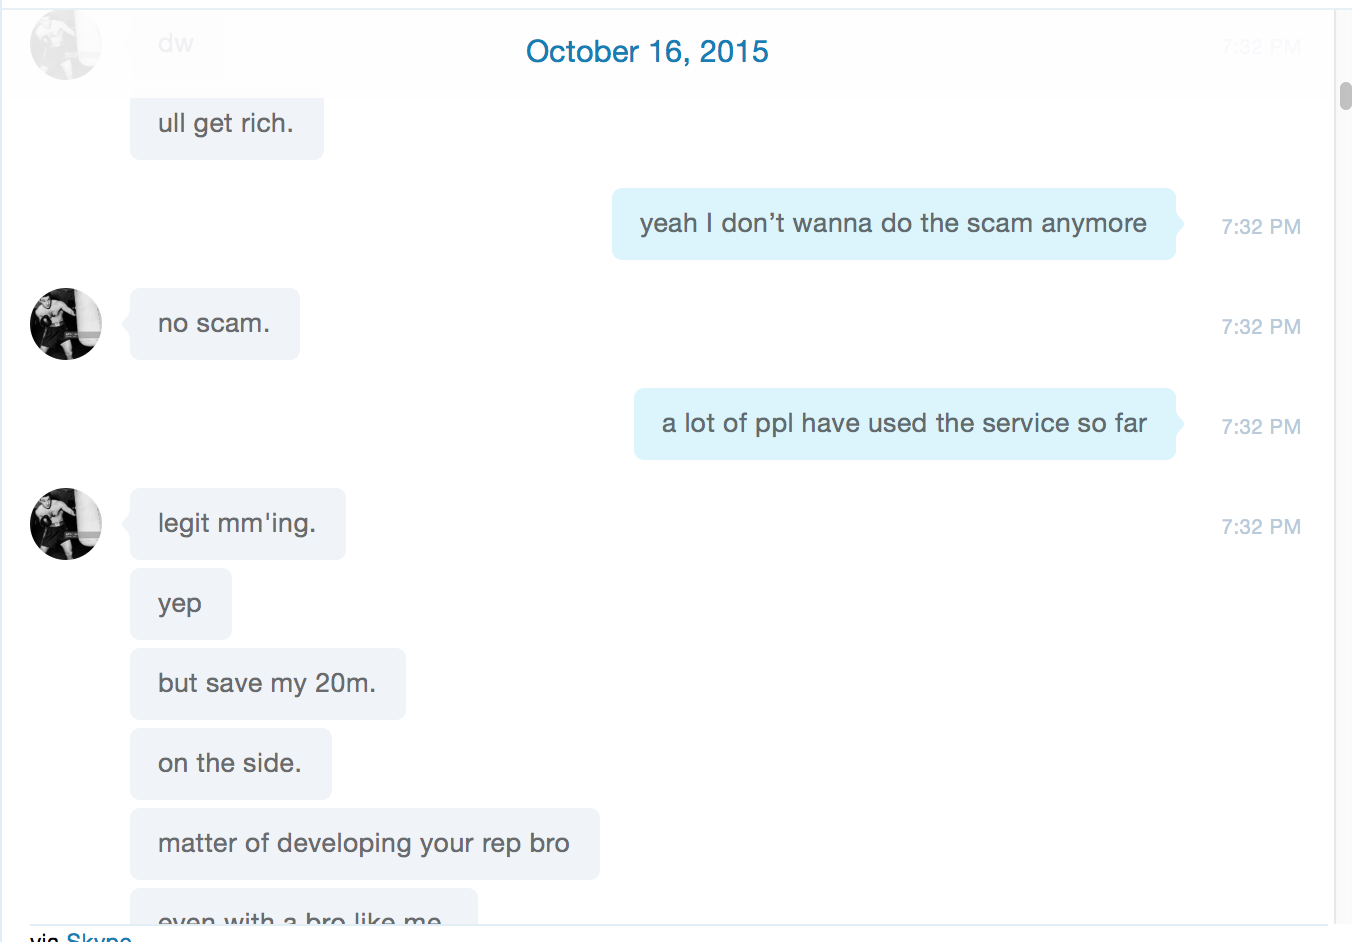The width and height of the screenshot is (1352, 942).
Task: Click "yeah I don't wanna do the scam anymore" bubble
Action: [x=894, y=224]
